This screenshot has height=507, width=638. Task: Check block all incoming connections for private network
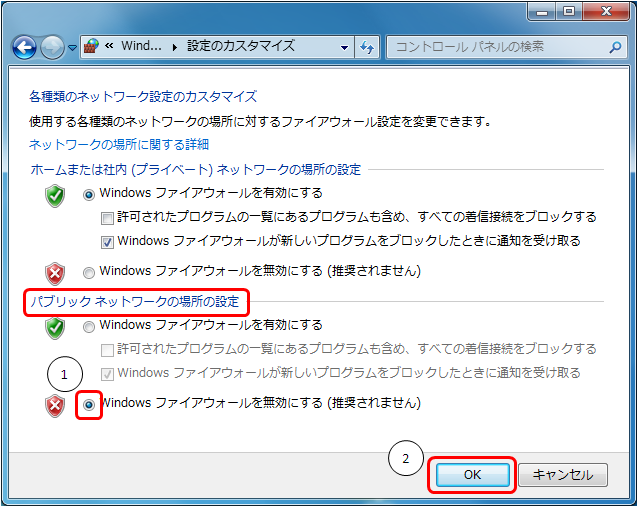tap(107, 219)
